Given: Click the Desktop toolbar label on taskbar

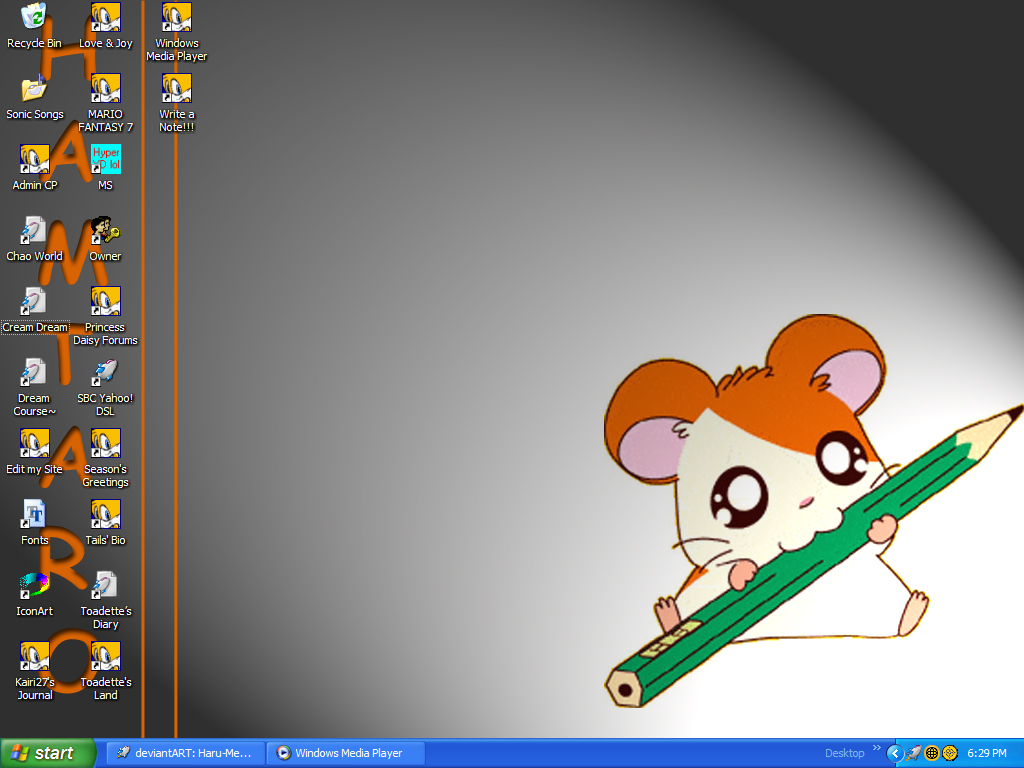Looking at the screenshot, I should click(x=844, y=753).
